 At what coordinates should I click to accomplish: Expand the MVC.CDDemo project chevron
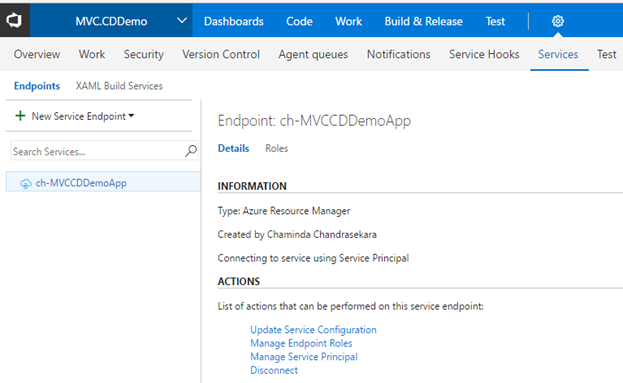[182, 20]
